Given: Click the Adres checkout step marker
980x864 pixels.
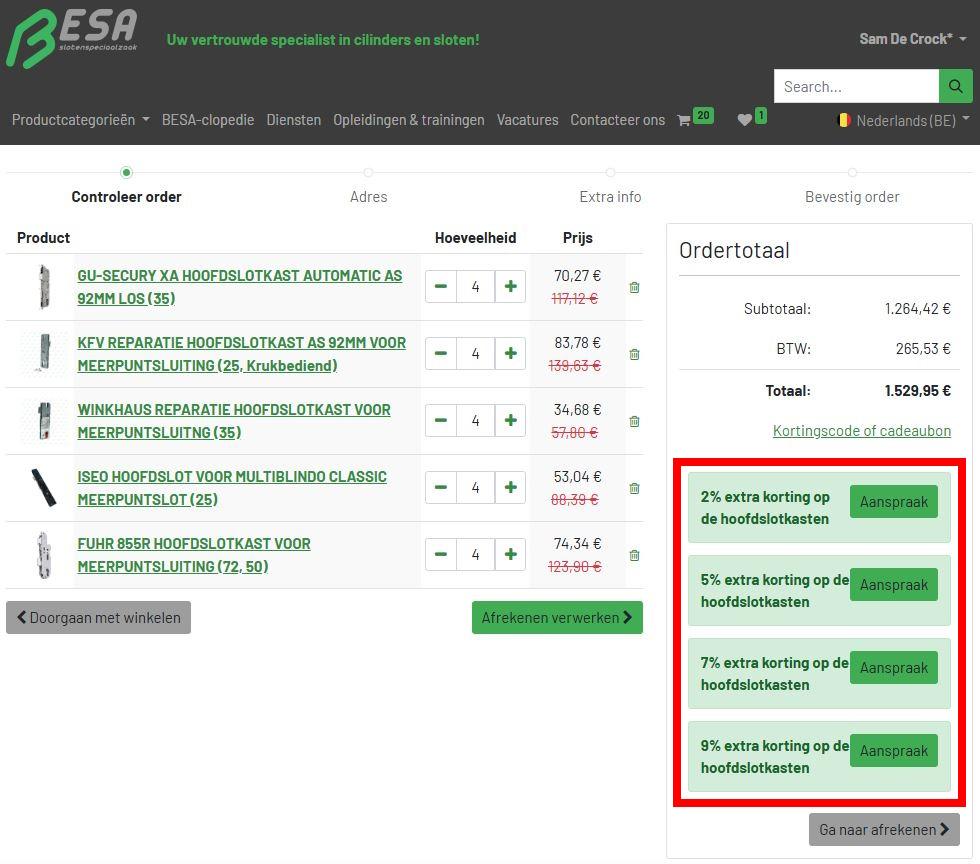Looking at the screenshot, I should pos(368,174).
